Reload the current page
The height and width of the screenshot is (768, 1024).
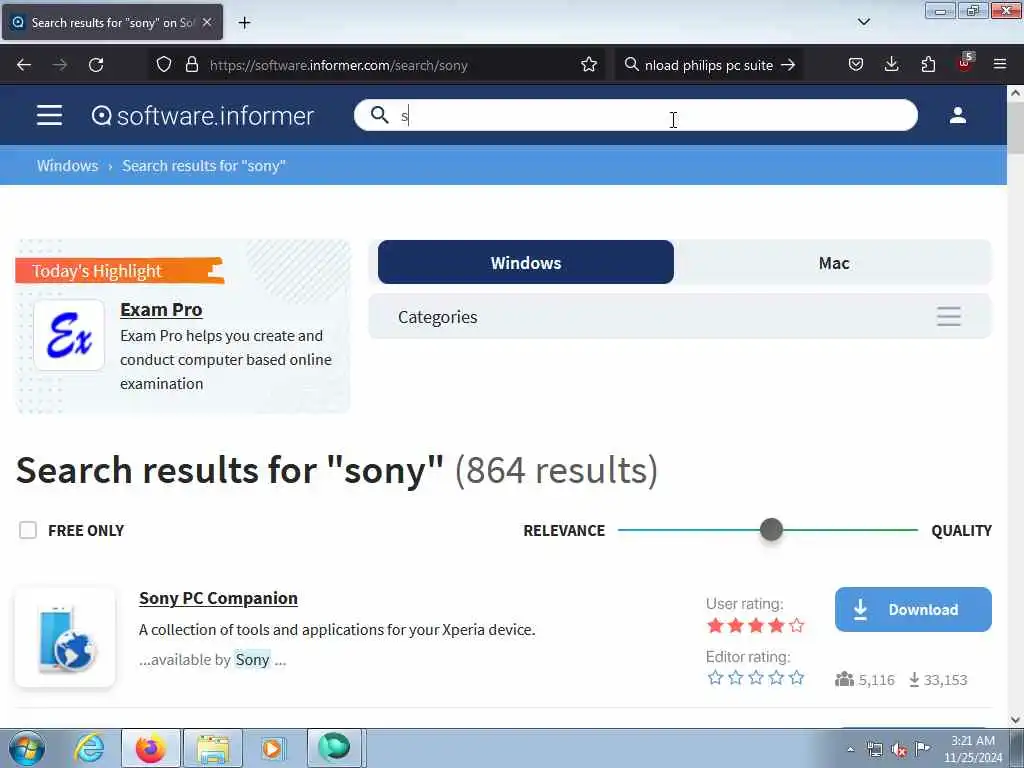(x=96, y=65)
